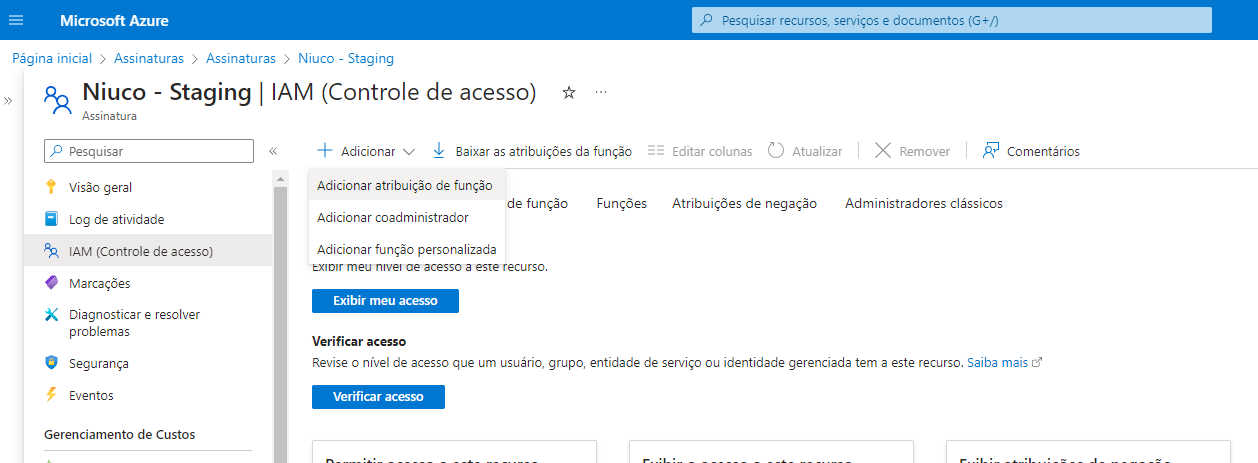
Task: Switch to the Funções tab
Action: click(x=622, y=203)
